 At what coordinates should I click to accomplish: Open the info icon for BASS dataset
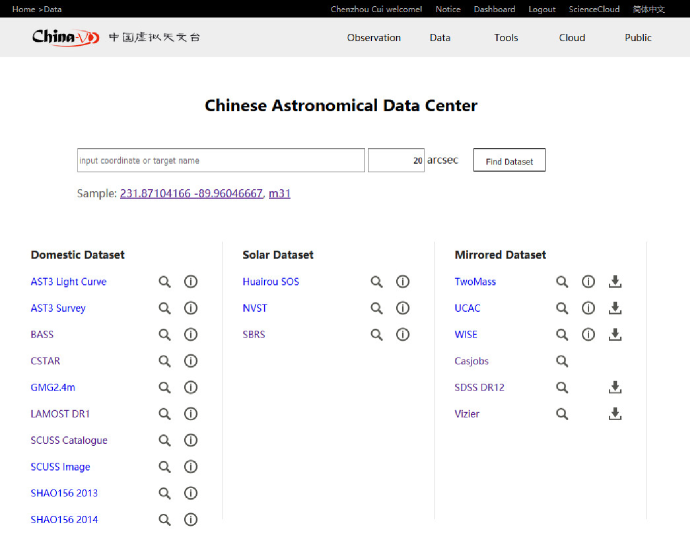click(x=191, y=335)
